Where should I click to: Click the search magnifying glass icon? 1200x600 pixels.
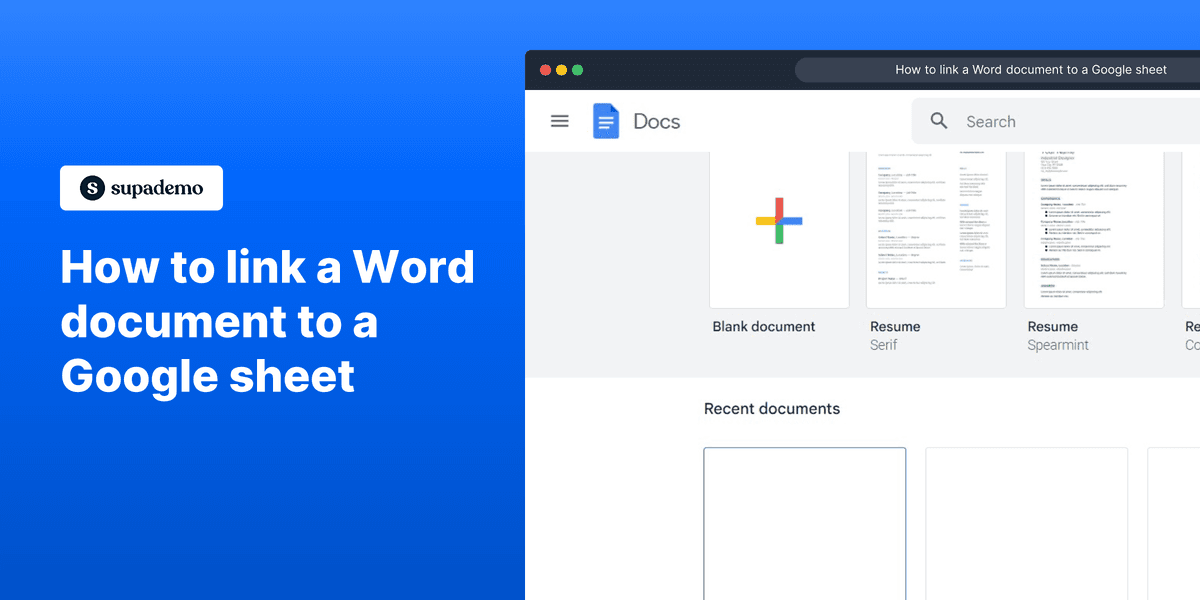[x=939, y=120]
